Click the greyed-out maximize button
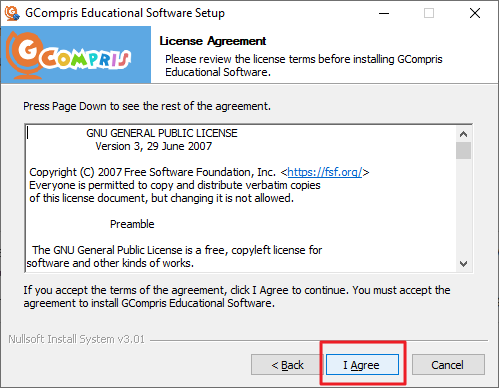 429,13
